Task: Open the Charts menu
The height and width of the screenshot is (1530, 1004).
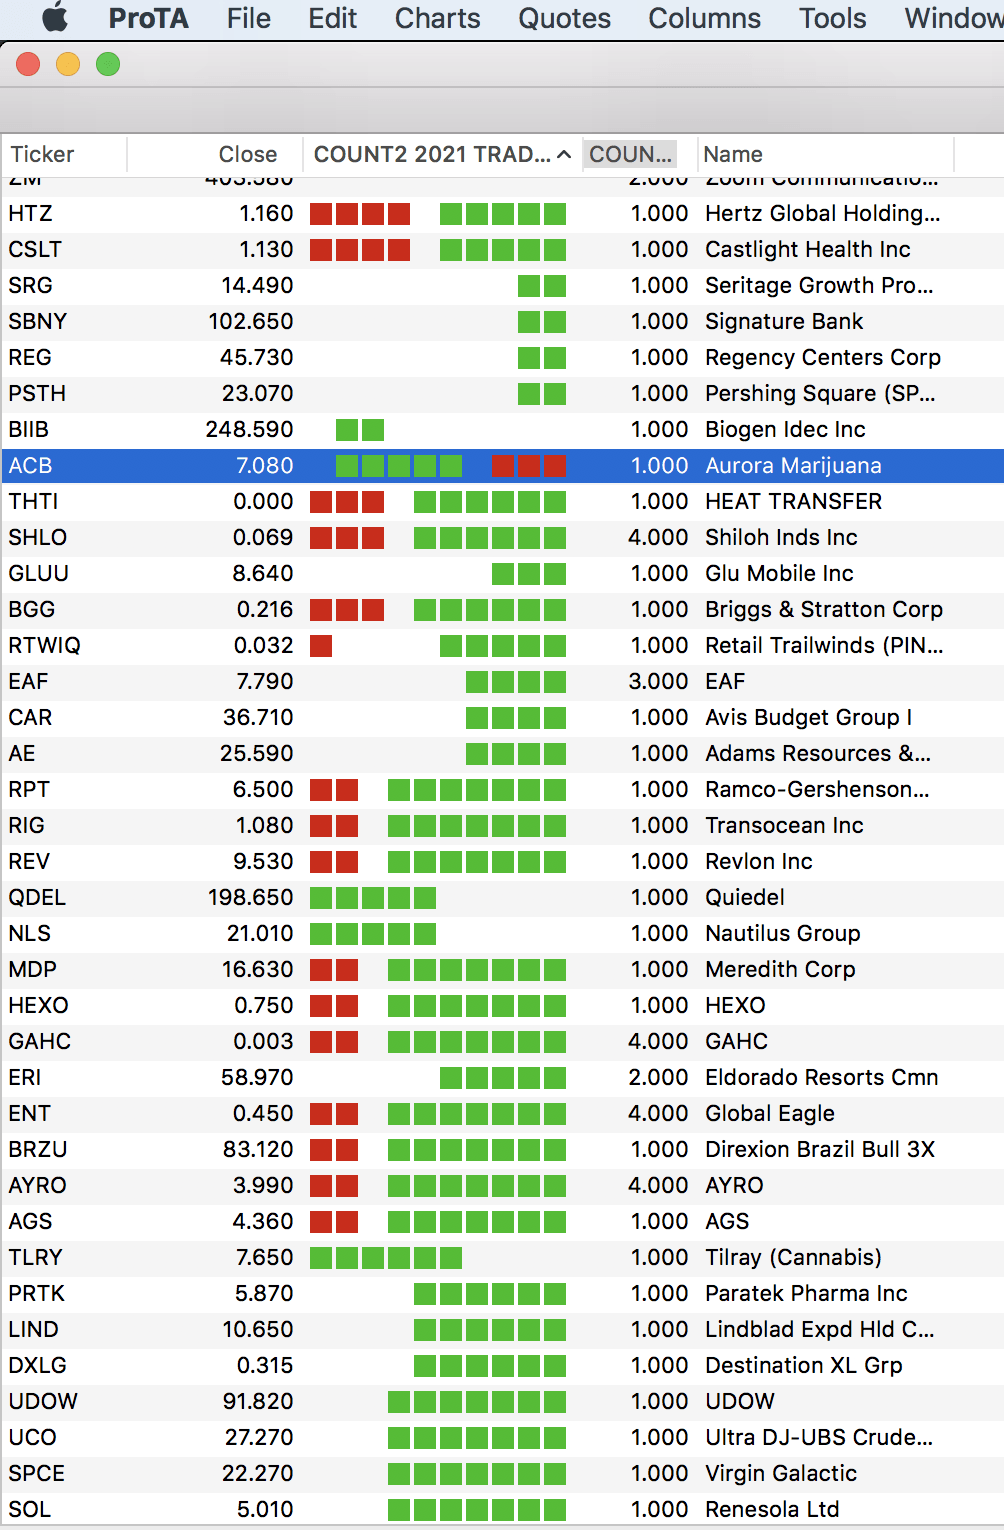Action: click(x=437, y=18)
